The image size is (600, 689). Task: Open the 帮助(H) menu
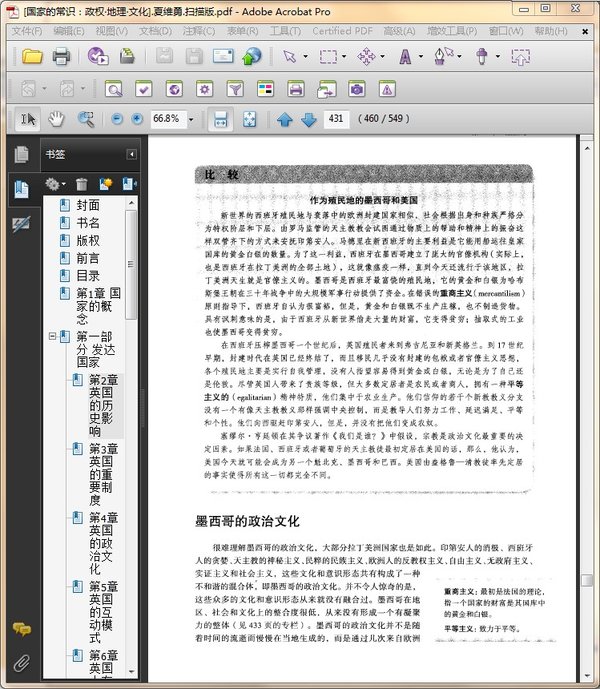tap(551, 31)
